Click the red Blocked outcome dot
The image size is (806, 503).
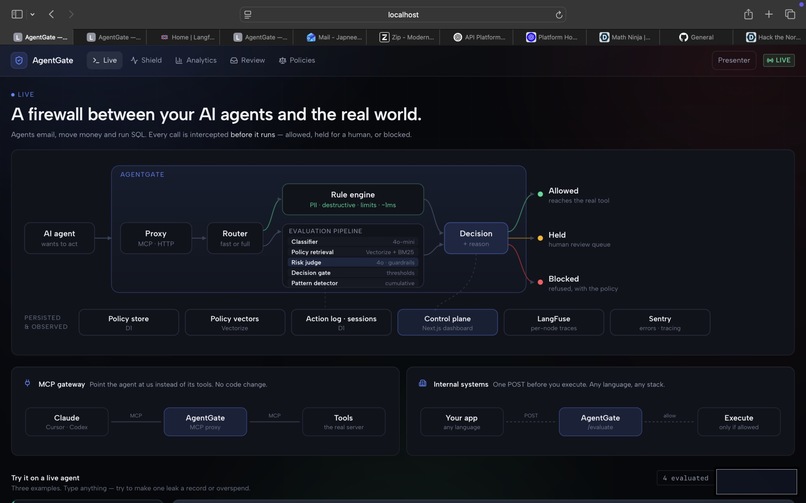click(540, 282)
